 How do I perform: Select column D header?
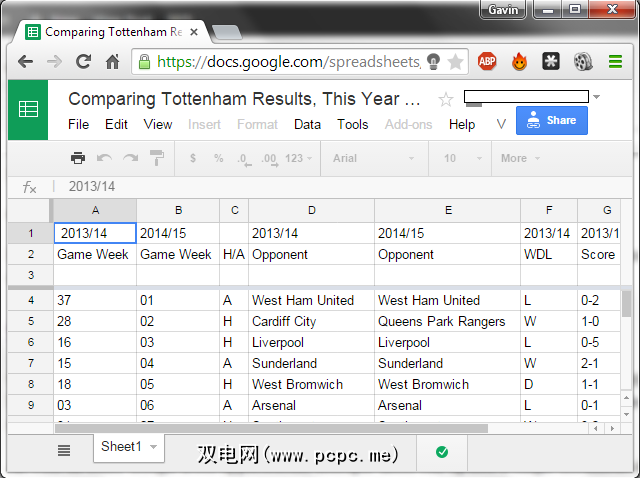tap(311, 210)
